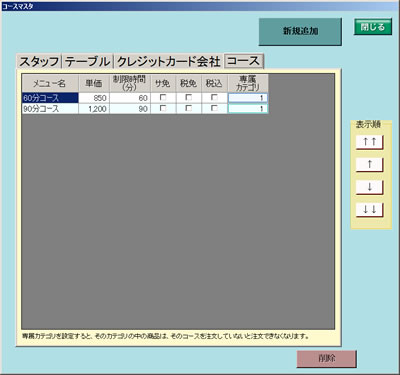Toggle サ免 checkbox for 60分コース
The width and height of the screenshot is (400, 375).
tap(163, 98)
